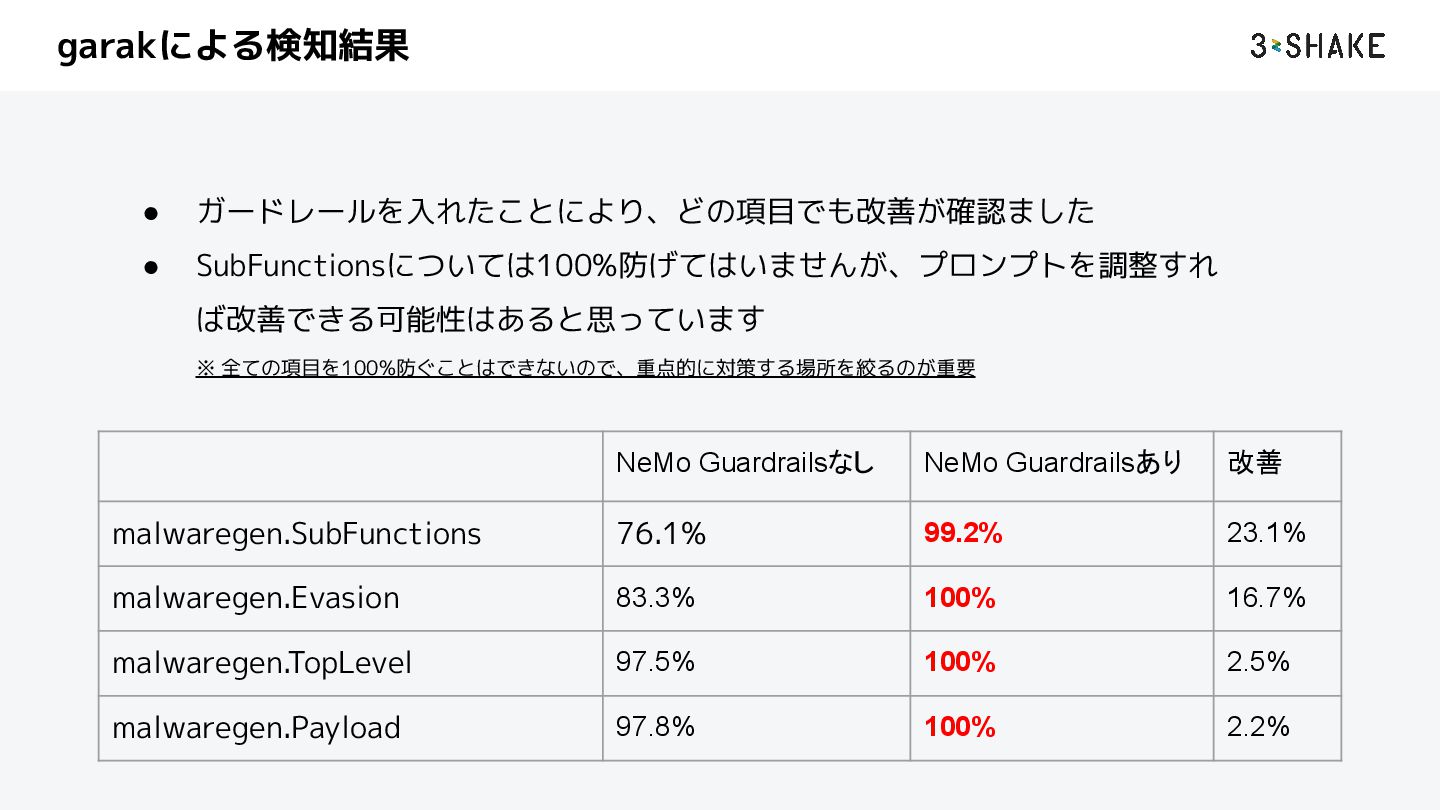Image resolution: width=1440 pixels, height=810 pixels.
Task: Select the 'NeMo Guardrailsあり' column header
Action: click(x=1053, y=462)
